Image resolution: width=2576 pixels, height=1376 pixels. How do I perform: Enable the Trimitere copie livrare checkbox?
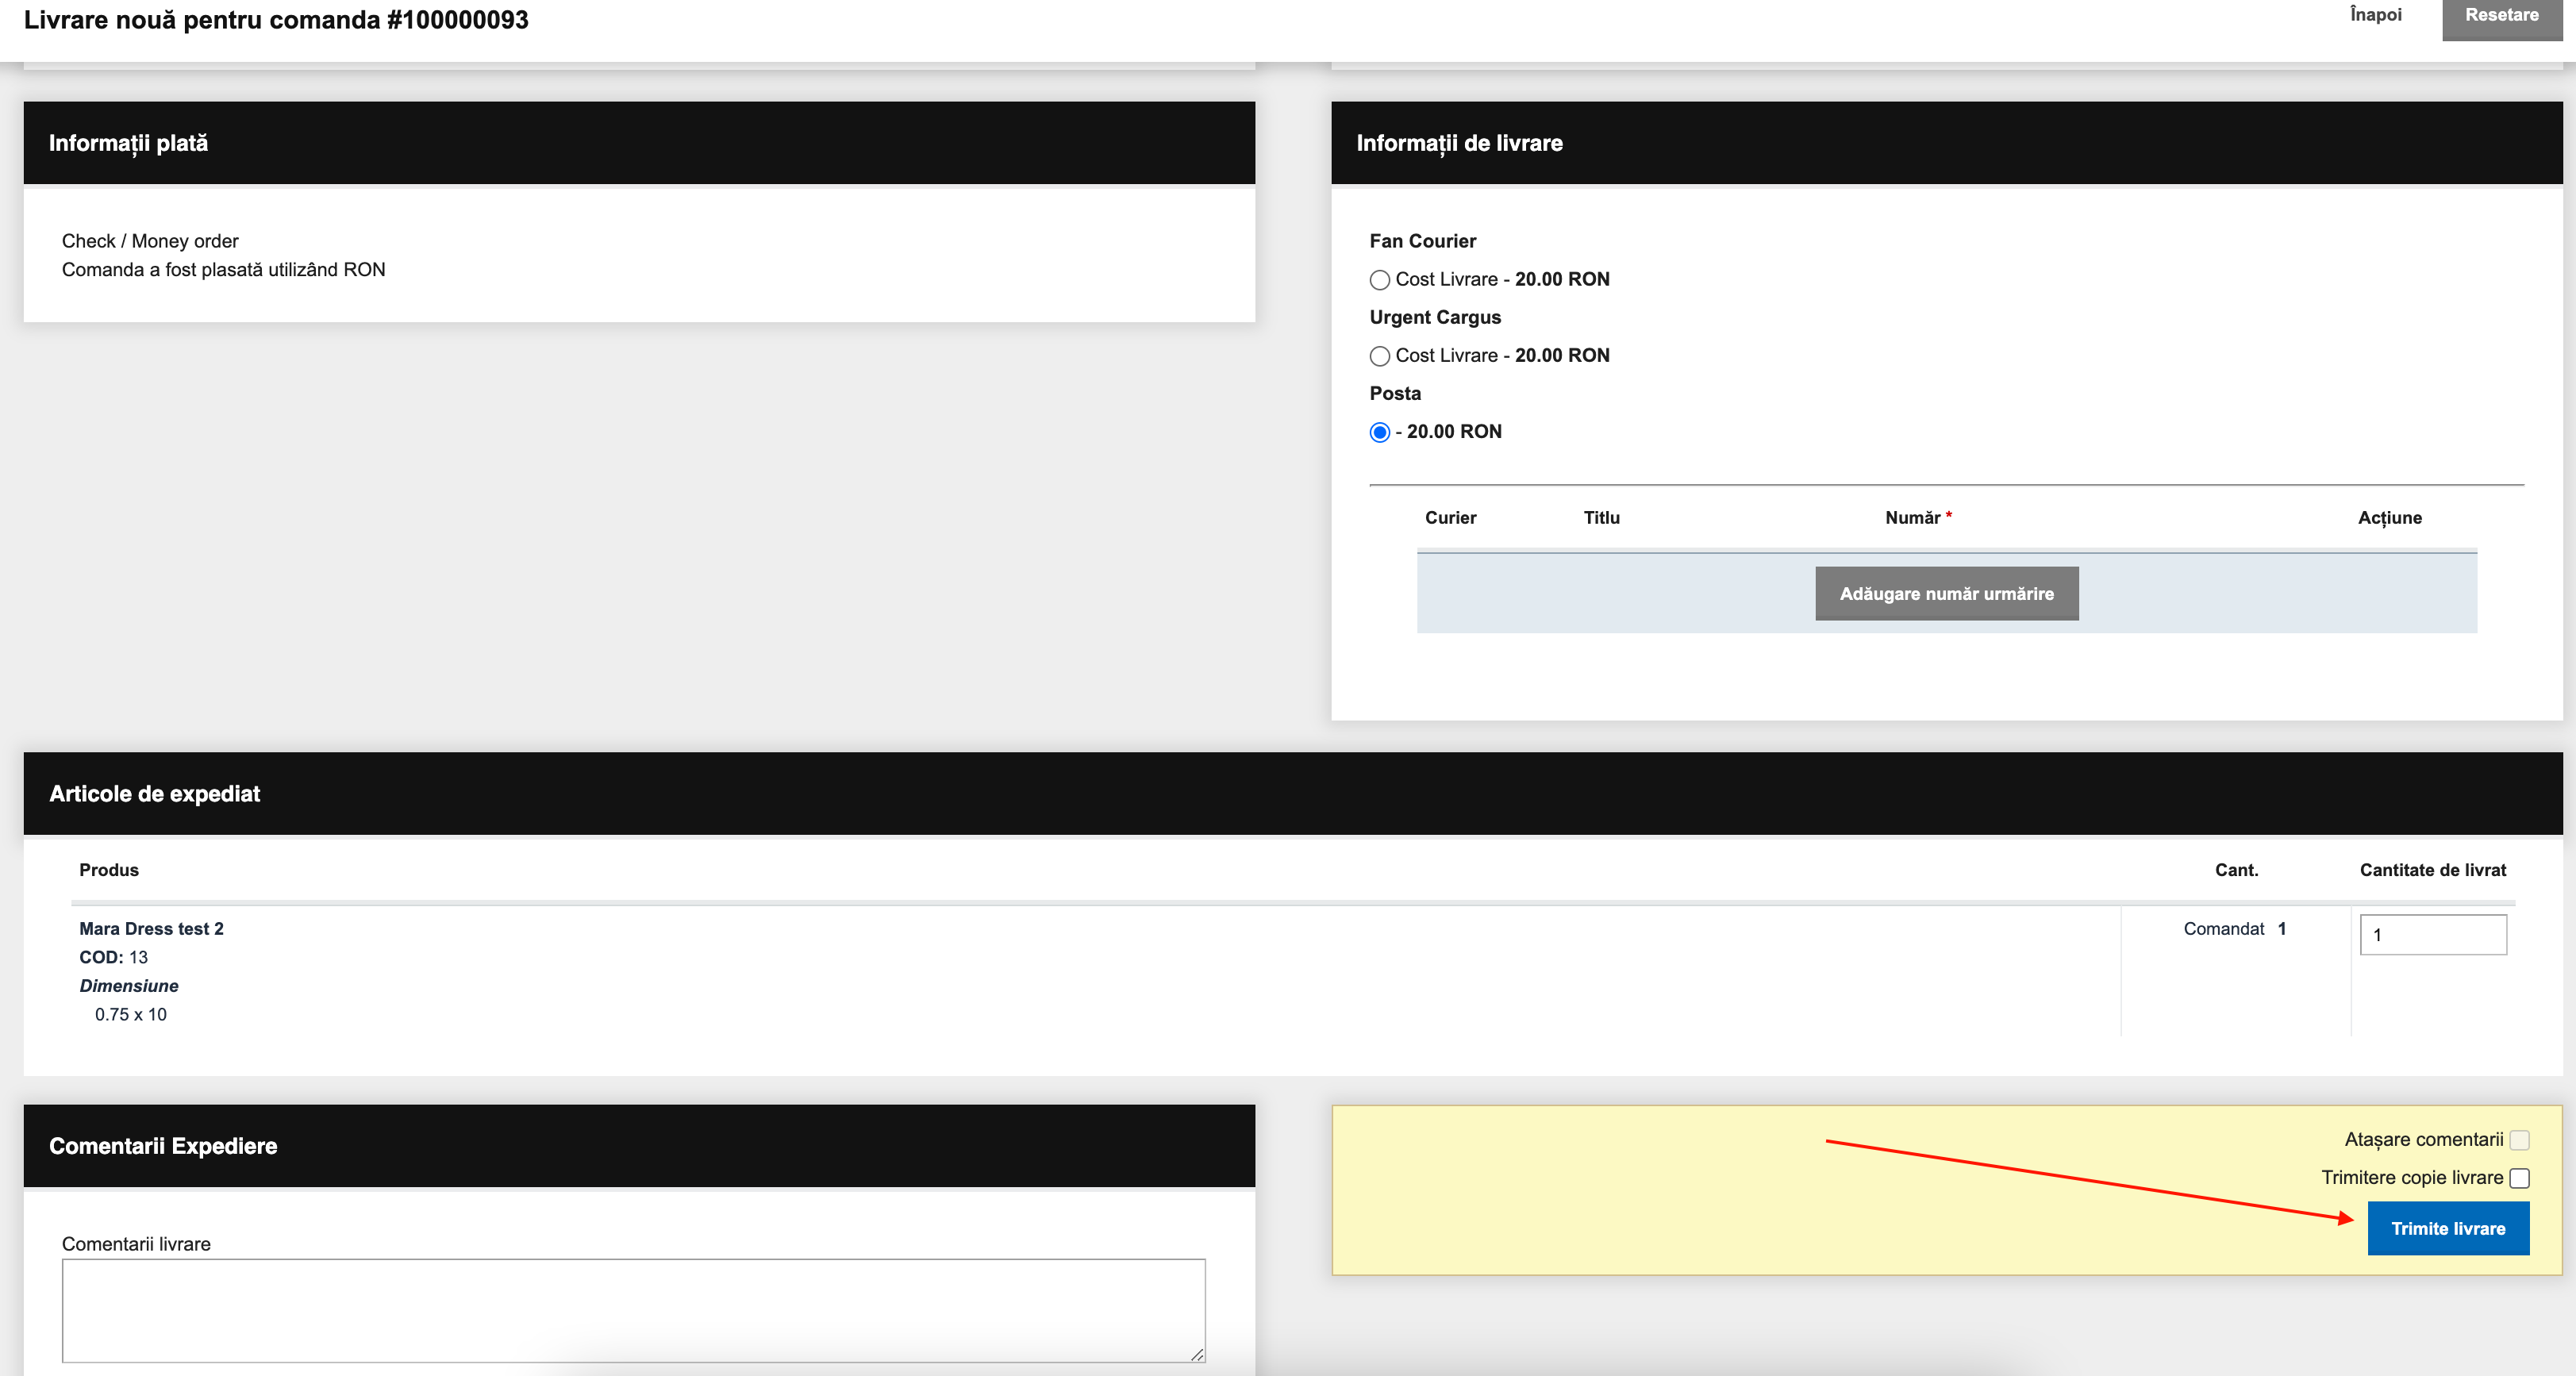2519,1178
